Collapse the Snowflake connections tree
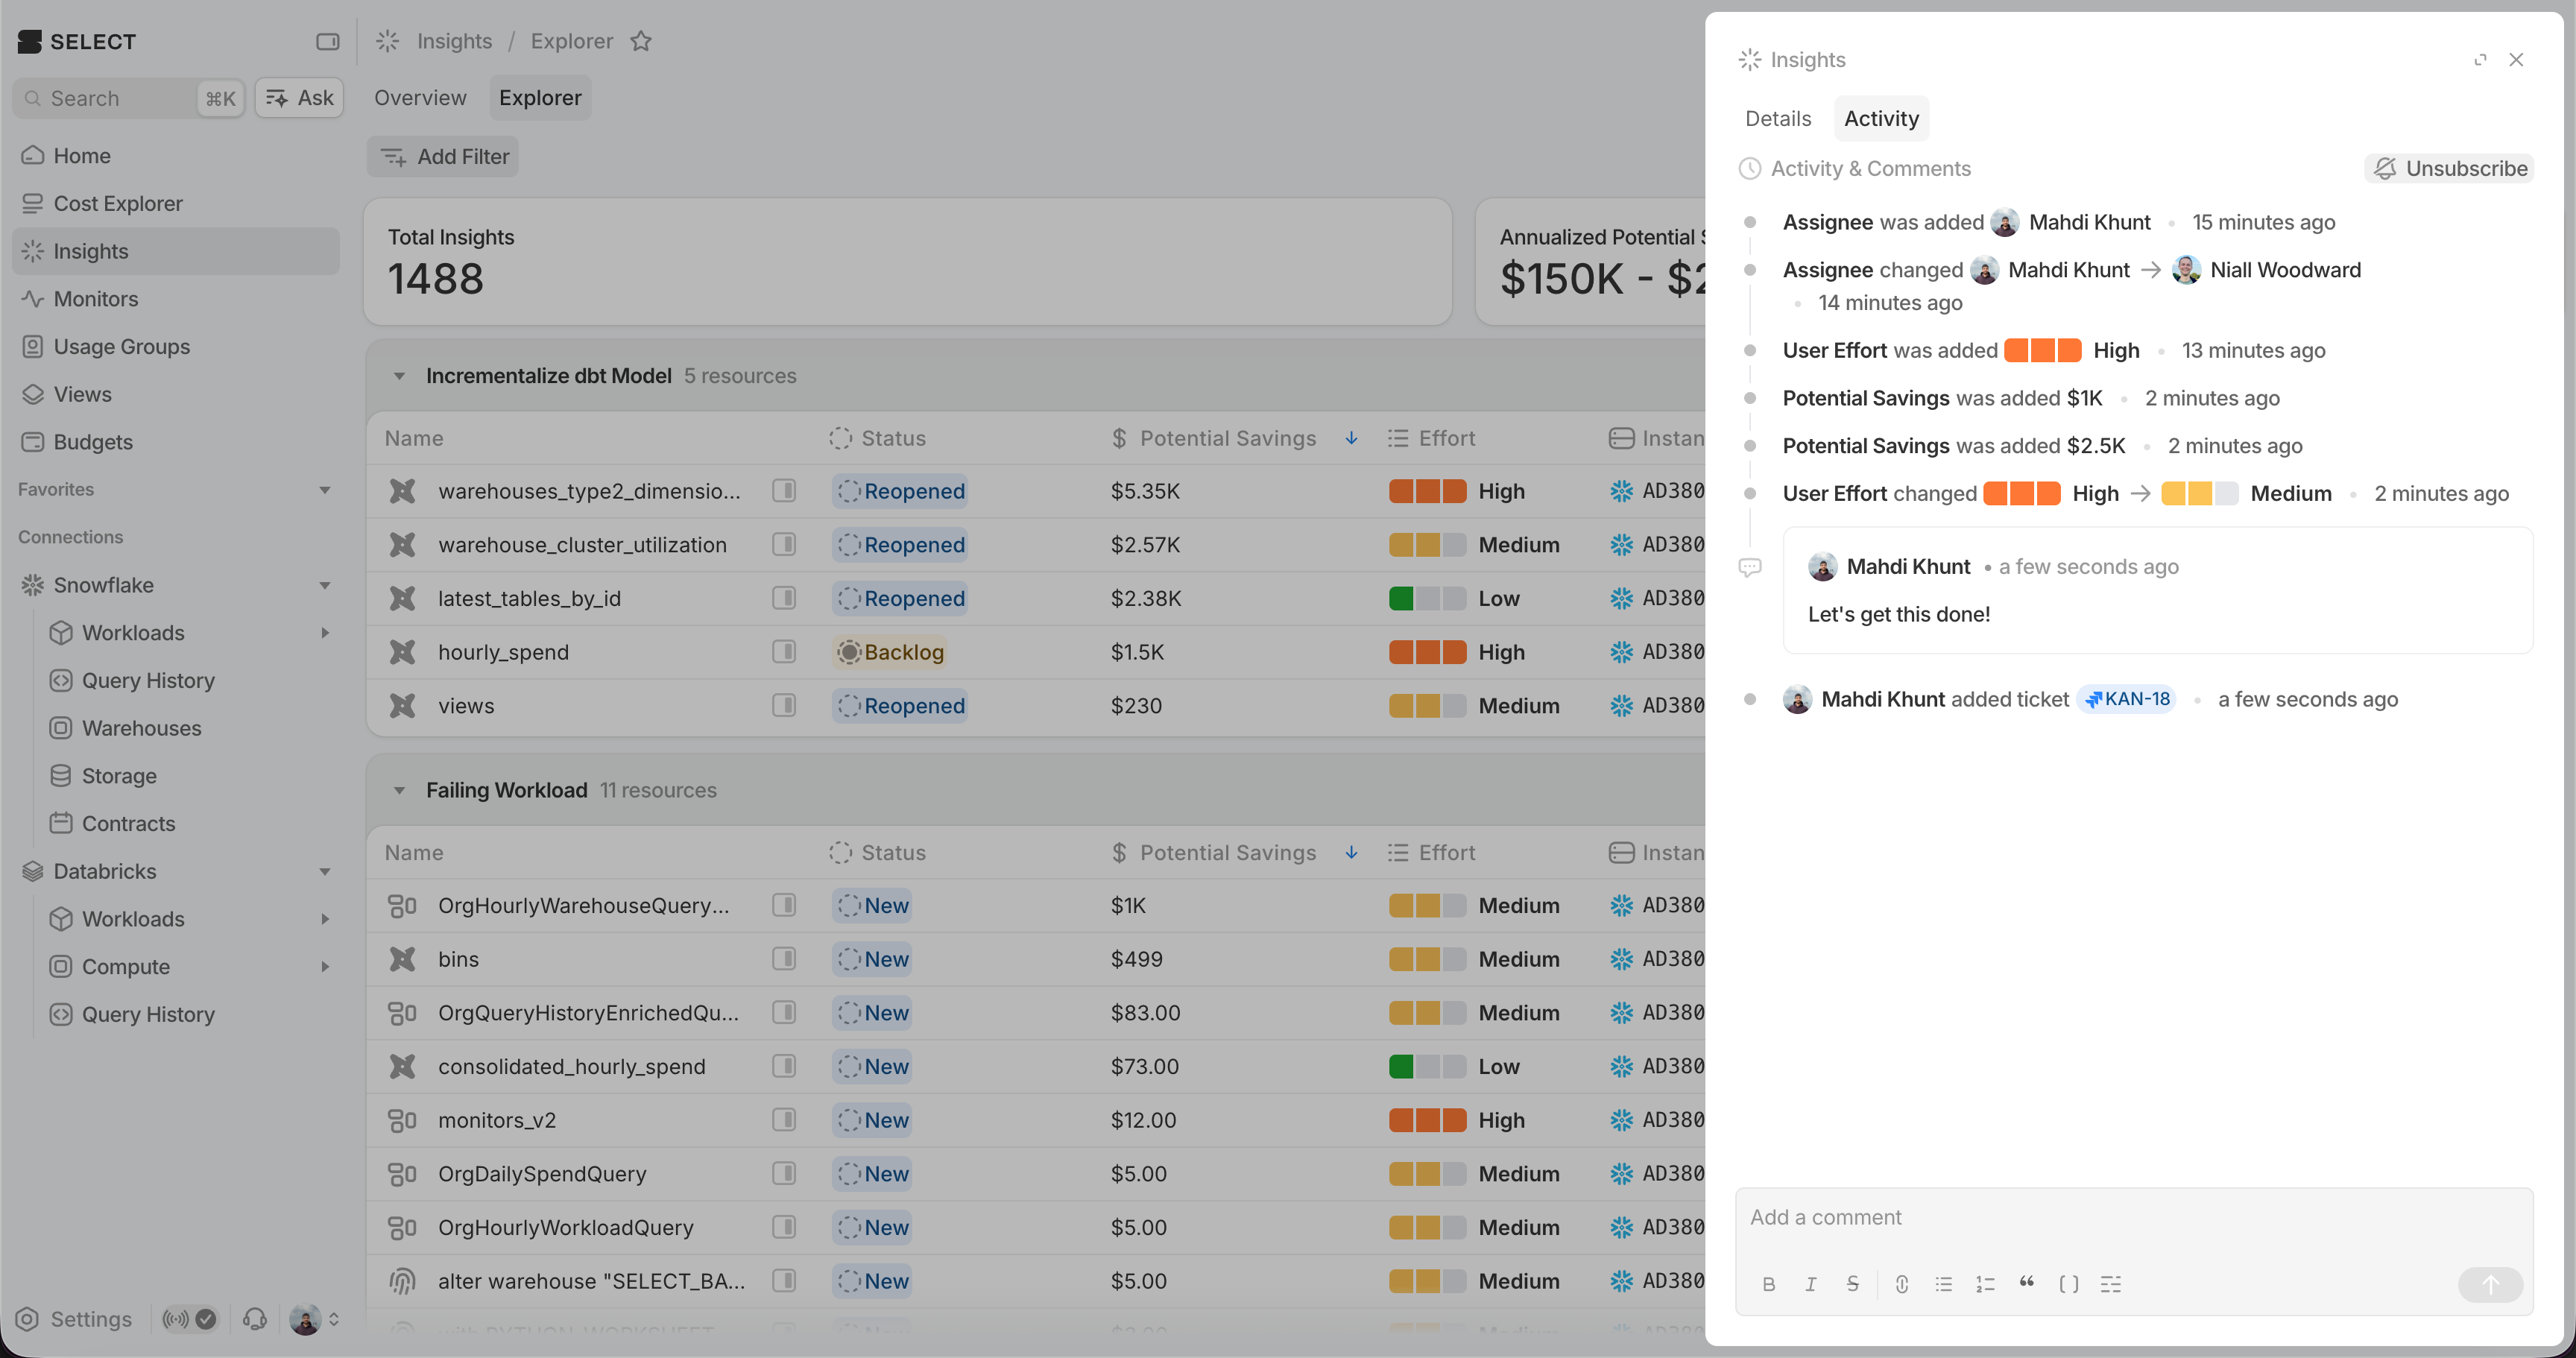This screenshot has width=2576, height=1358. click(325, 585)
